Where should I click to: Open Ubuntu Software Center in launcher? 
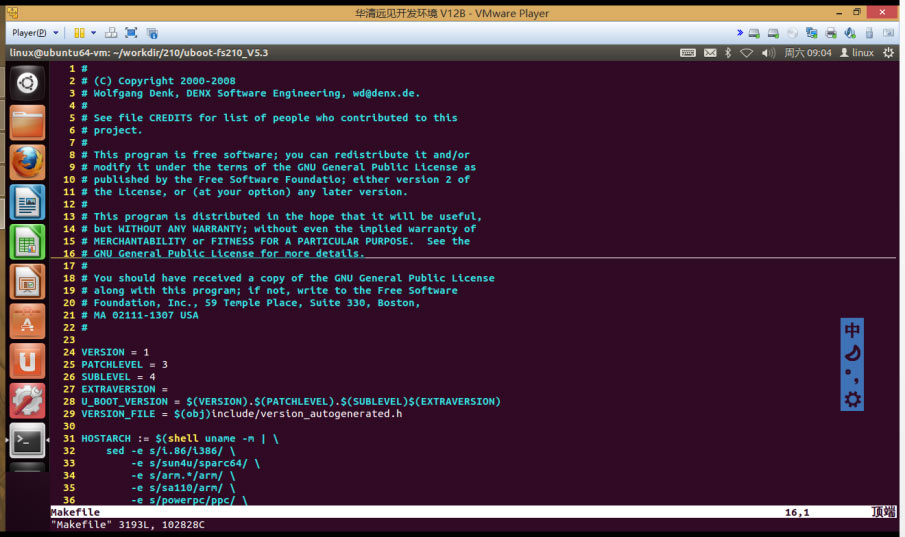(x=27, y=321)
